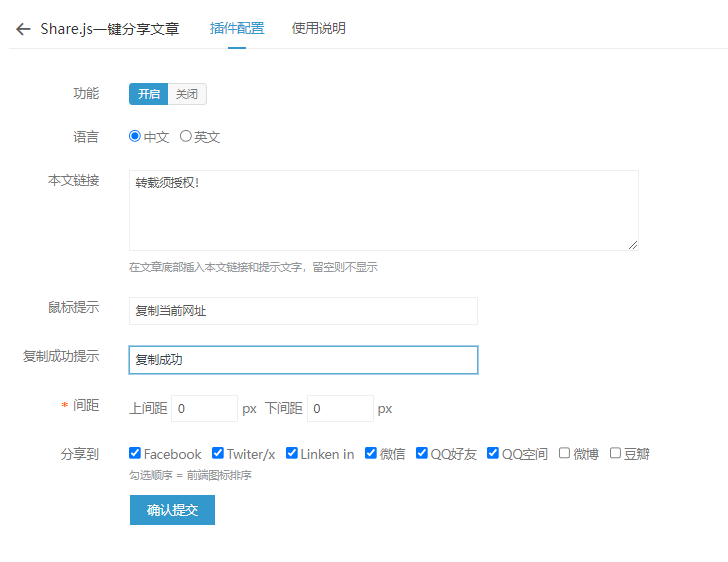Image resolution: width=728 pixels, height=562 pixels.
Task: Enable the 微博 share checkbox
Action: [x=564, y=453]
